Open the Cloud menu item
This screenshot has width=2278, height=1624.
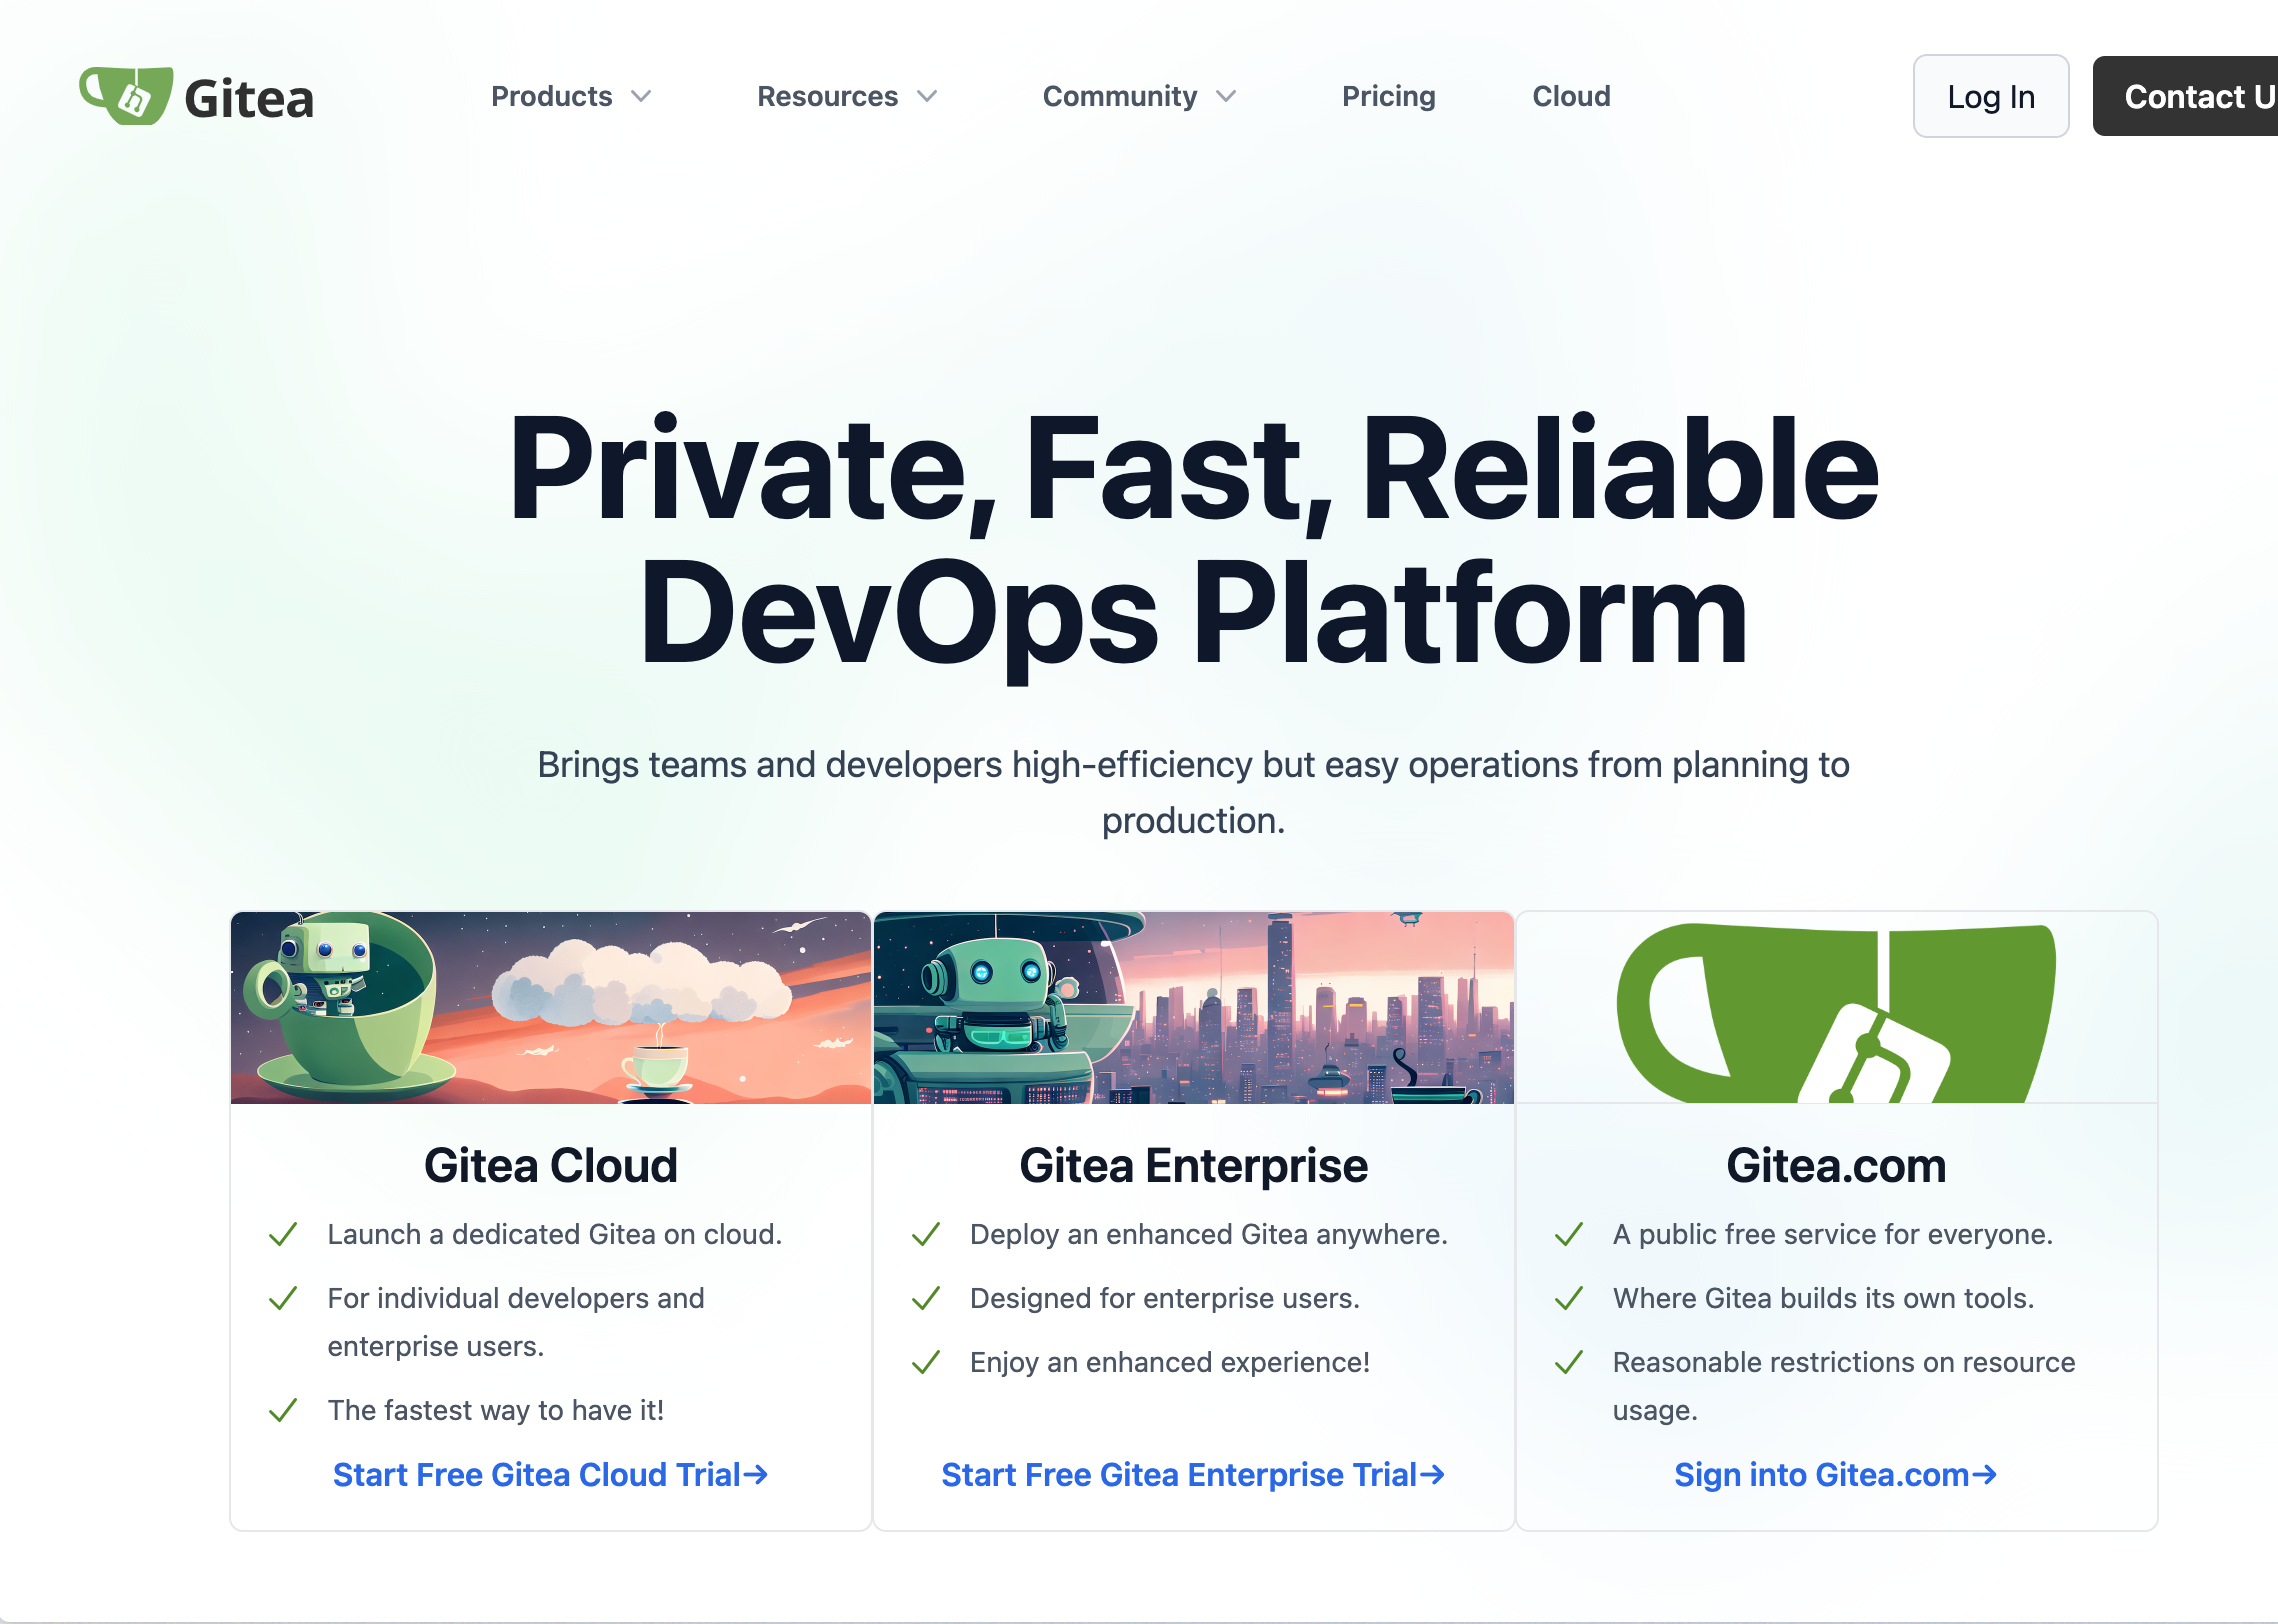pyautogui.click(x=1571, y=96)
